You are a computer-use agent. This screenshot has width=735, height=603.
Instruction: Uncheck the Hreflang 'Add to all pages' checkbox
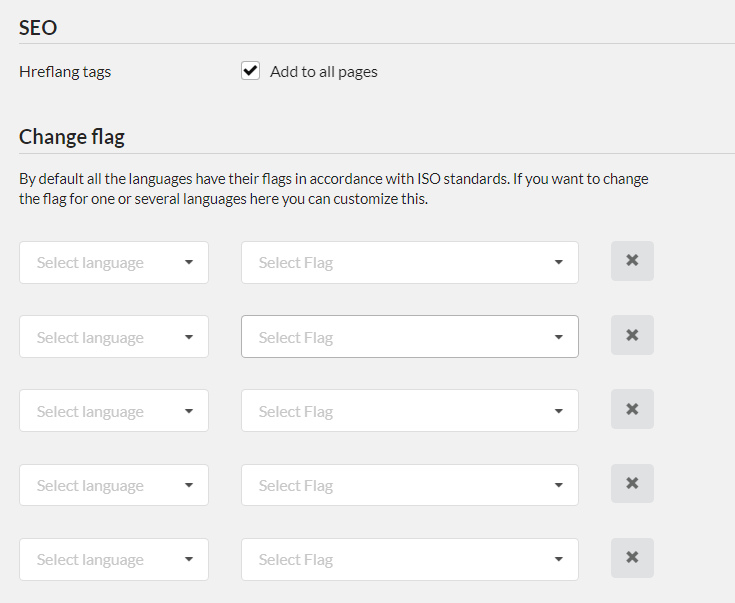(251, 71)
